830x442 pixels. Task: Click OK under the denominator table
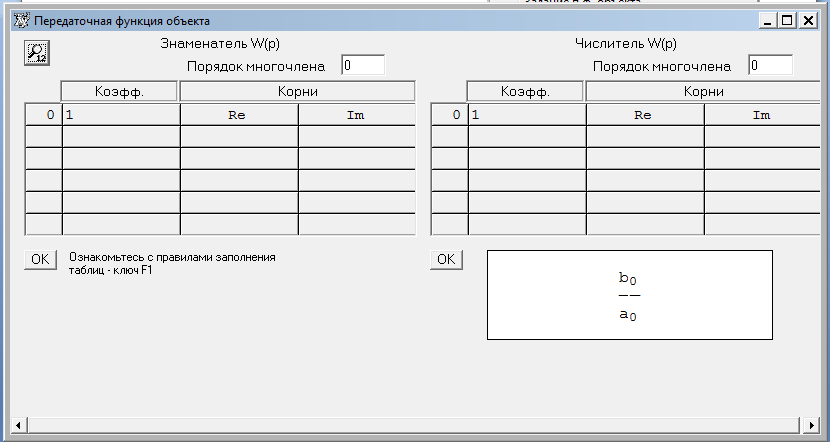coord(40,259)
